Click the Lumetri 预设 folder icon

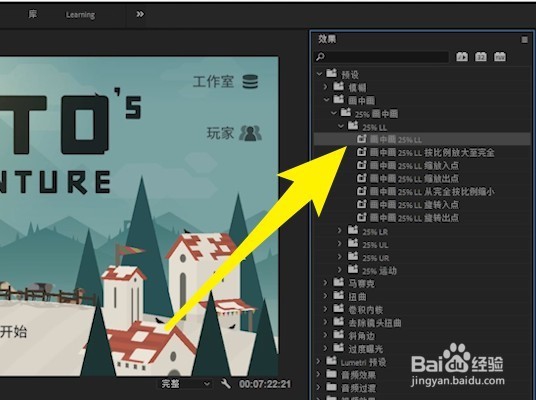(x=331, y=361)
